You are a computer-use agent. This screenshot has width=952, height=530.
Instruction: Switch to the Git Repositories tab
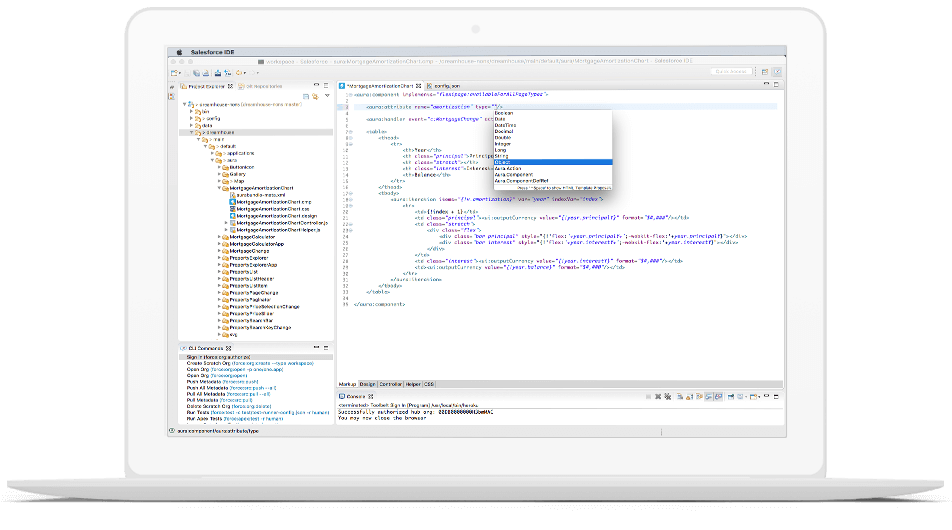click(261, 86)
